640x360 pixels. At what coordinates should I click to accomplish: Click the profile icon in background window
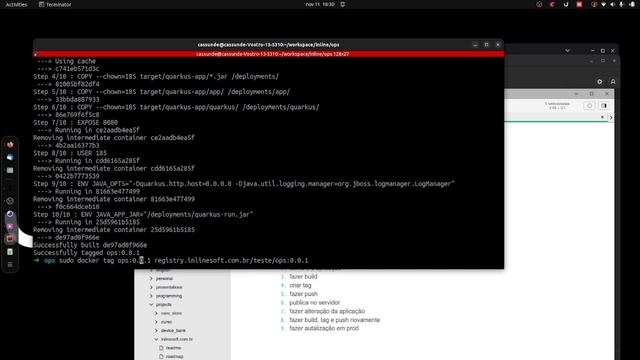tap(613, 82)
